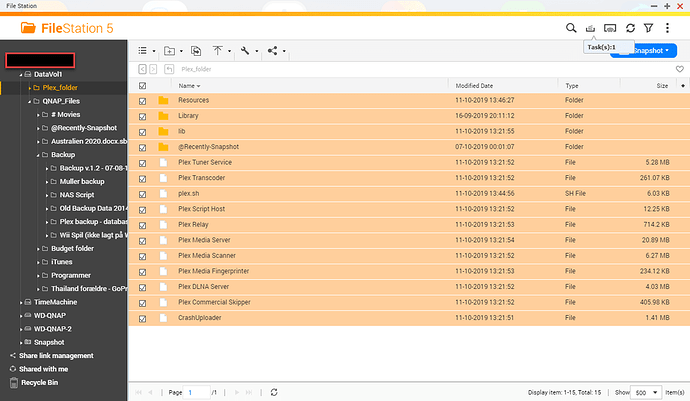This screenshot has height=401, width=690.
Task: Click the share icon in toolbar
Action: coord(272,51)
